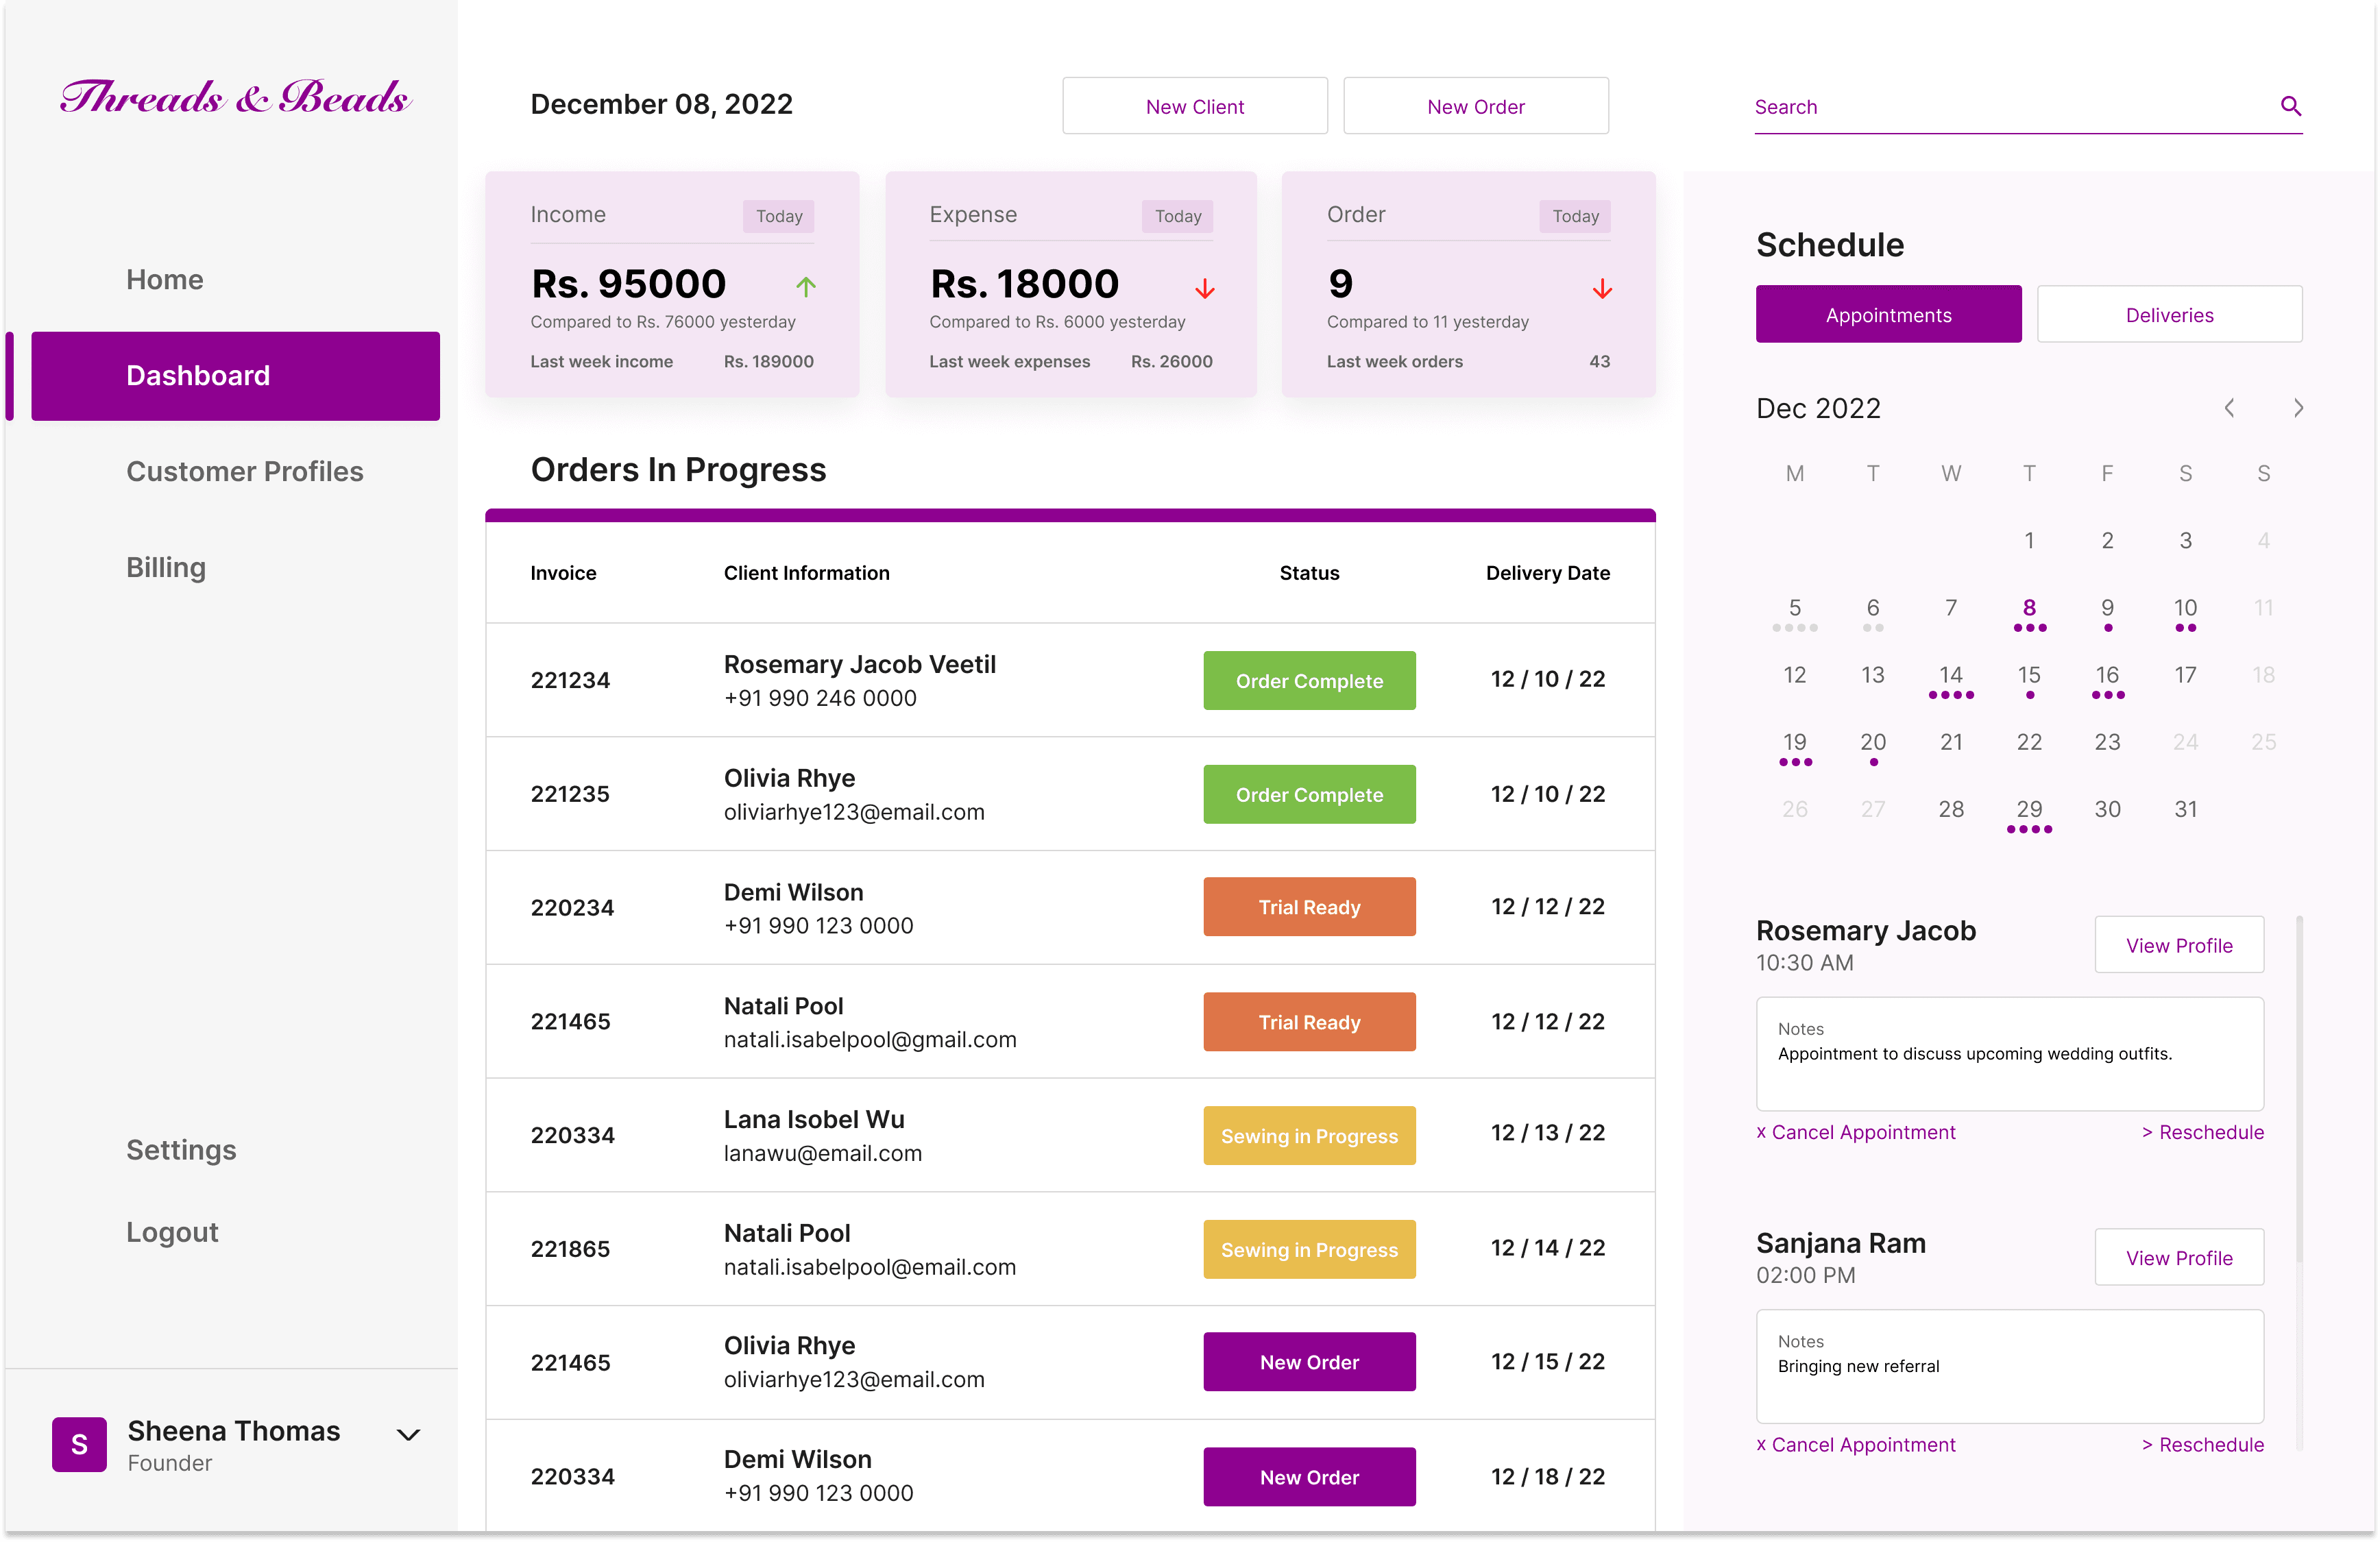Viewport: 2380px width, 1542px height.
Task: Go to previous calendar month
Action: pos(2229,408)
